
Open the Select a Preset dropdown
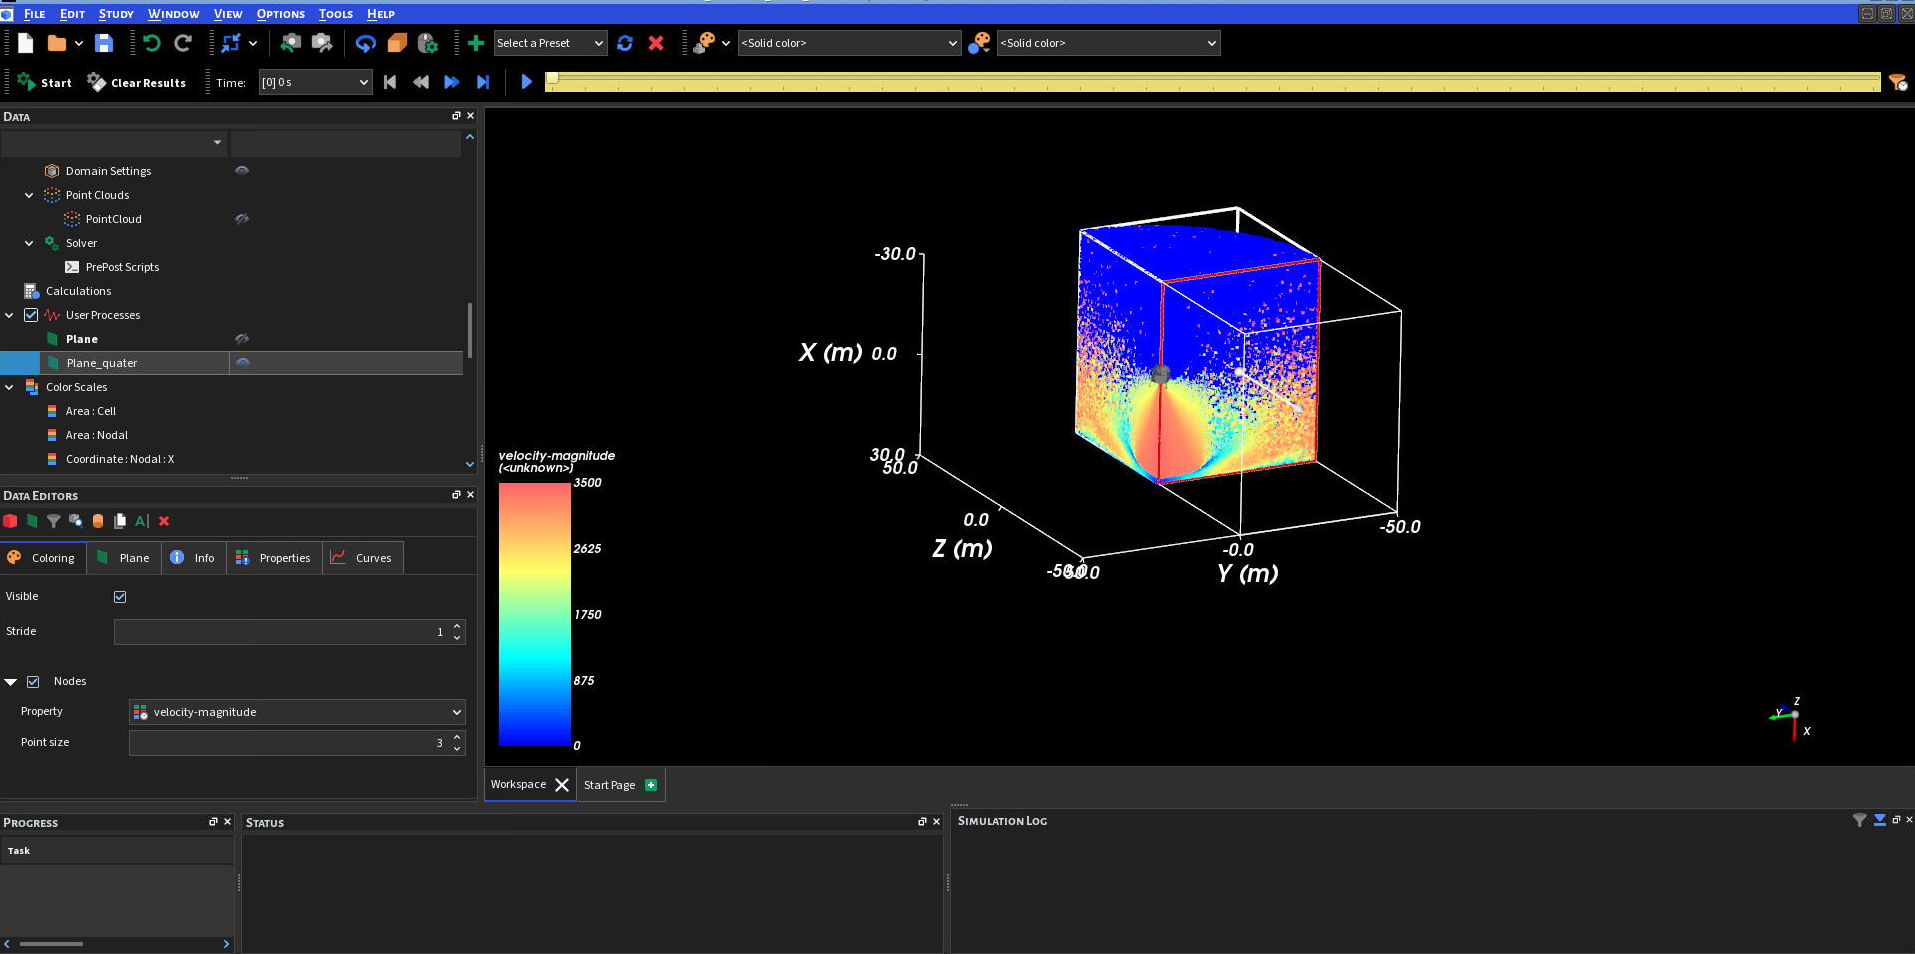550,43
